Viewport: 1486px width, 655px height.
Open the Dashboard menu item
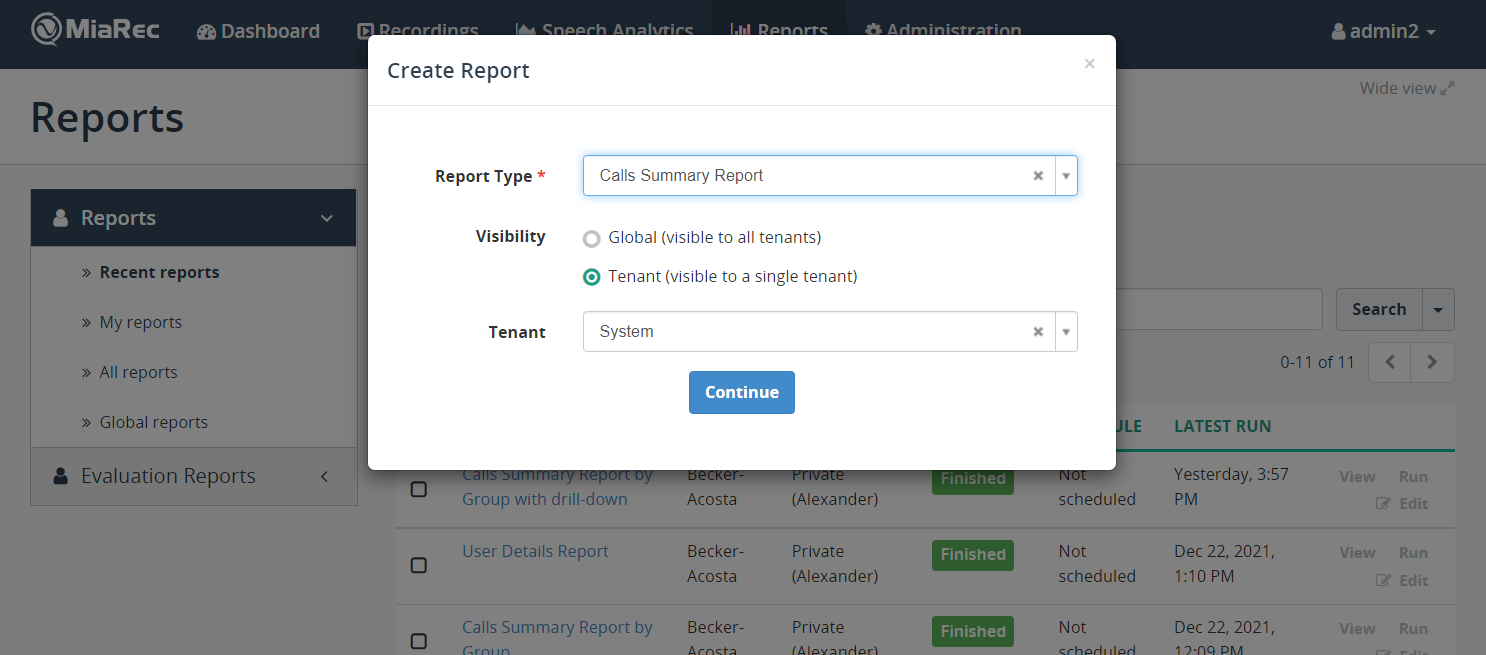(x=258, y=31)
